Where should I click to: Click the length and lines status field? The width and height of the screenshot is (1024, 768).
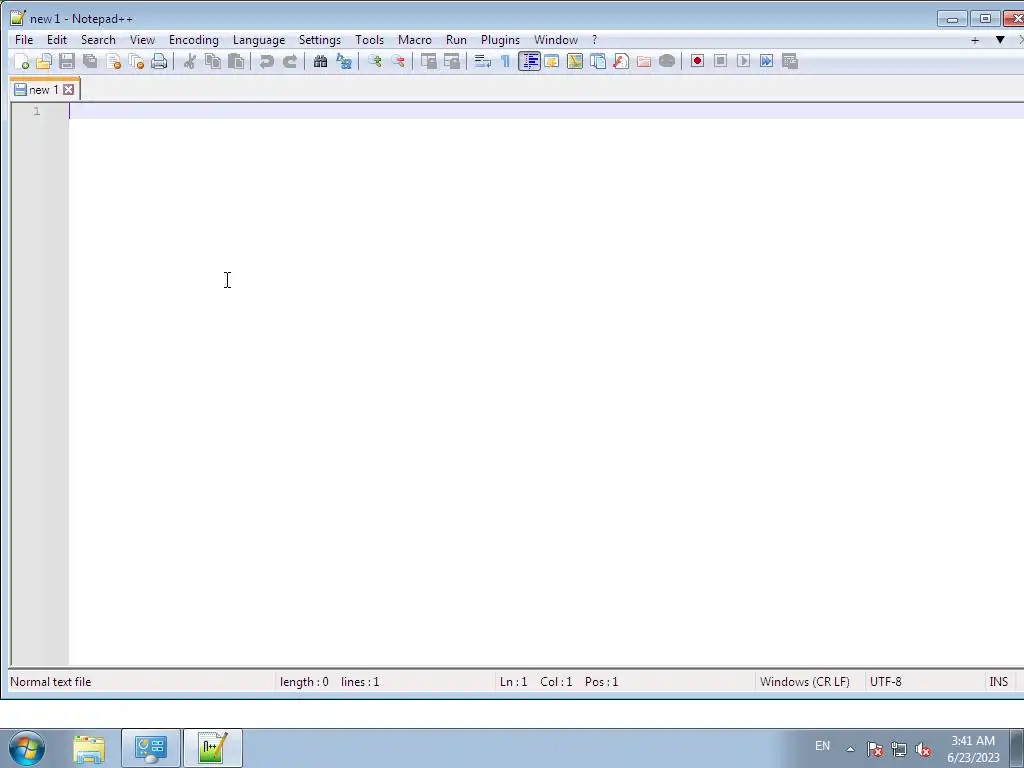click(x=385, y=682)
